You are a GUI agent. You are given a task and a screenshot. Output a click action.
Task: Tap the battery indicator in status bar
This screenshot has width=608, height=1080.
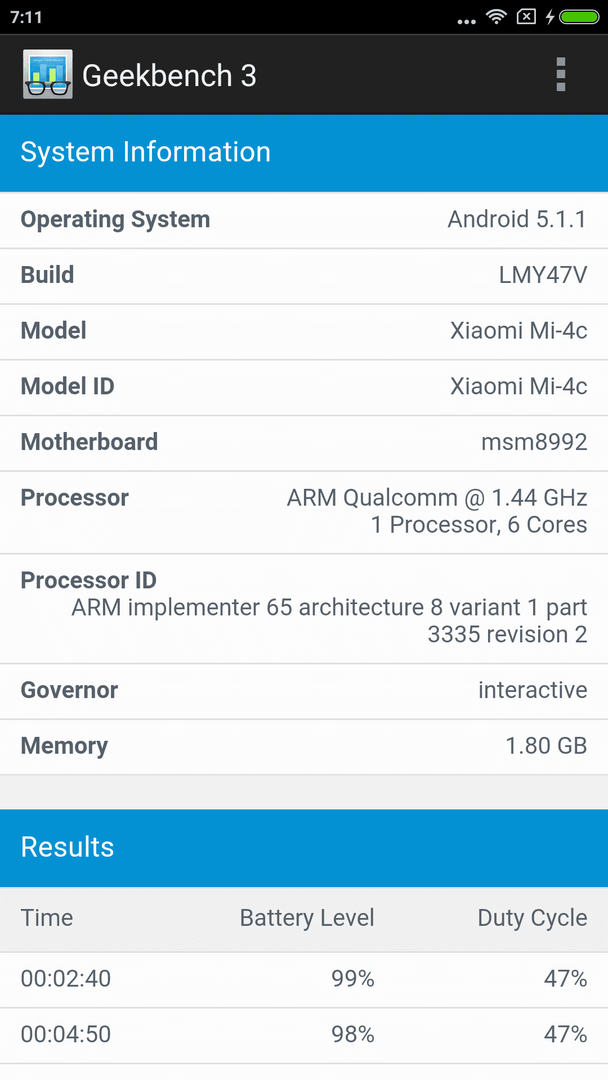click(x=579, y=17)
